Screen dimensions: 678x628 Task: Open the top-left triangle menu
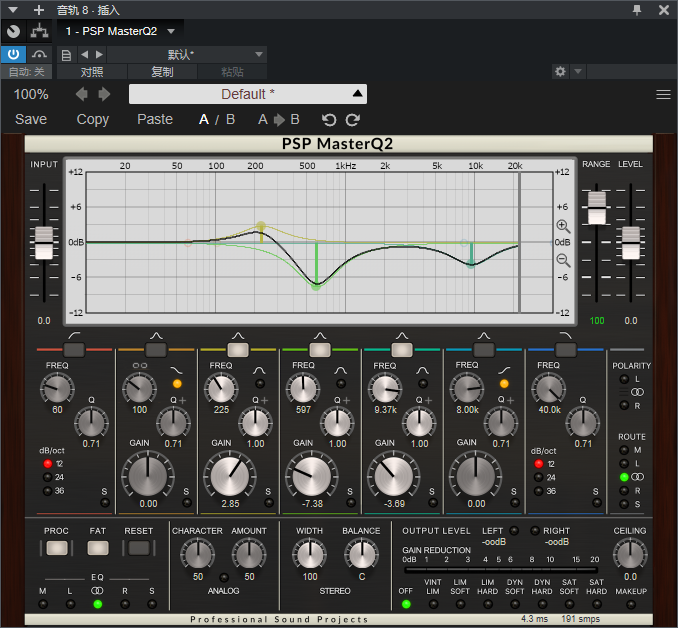click(13, 10)
